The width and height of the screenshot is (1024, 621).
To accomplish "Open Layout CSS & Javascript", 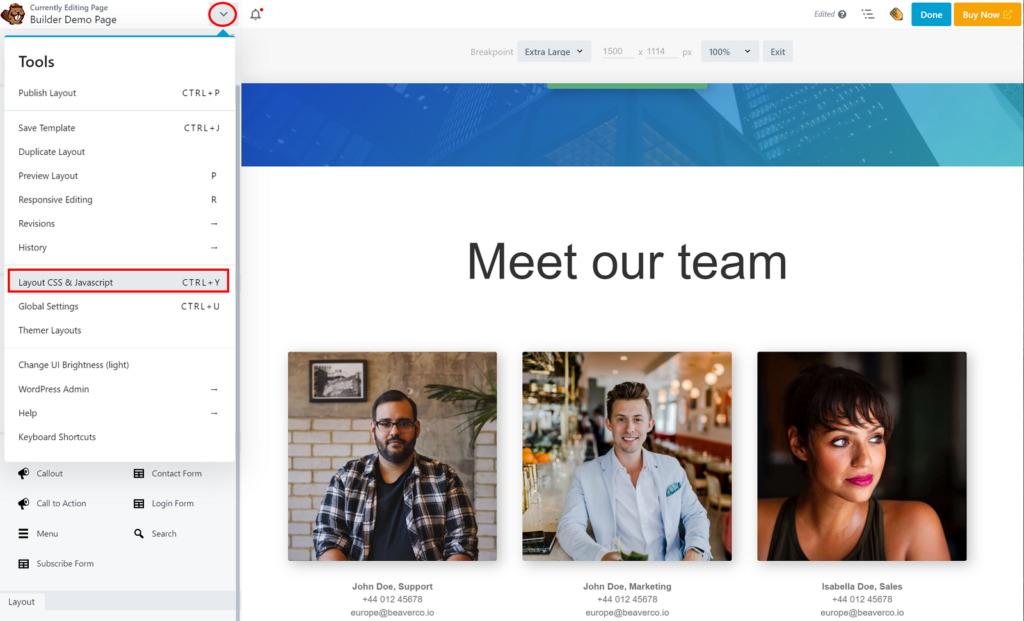I will click(x=119, y=282).
